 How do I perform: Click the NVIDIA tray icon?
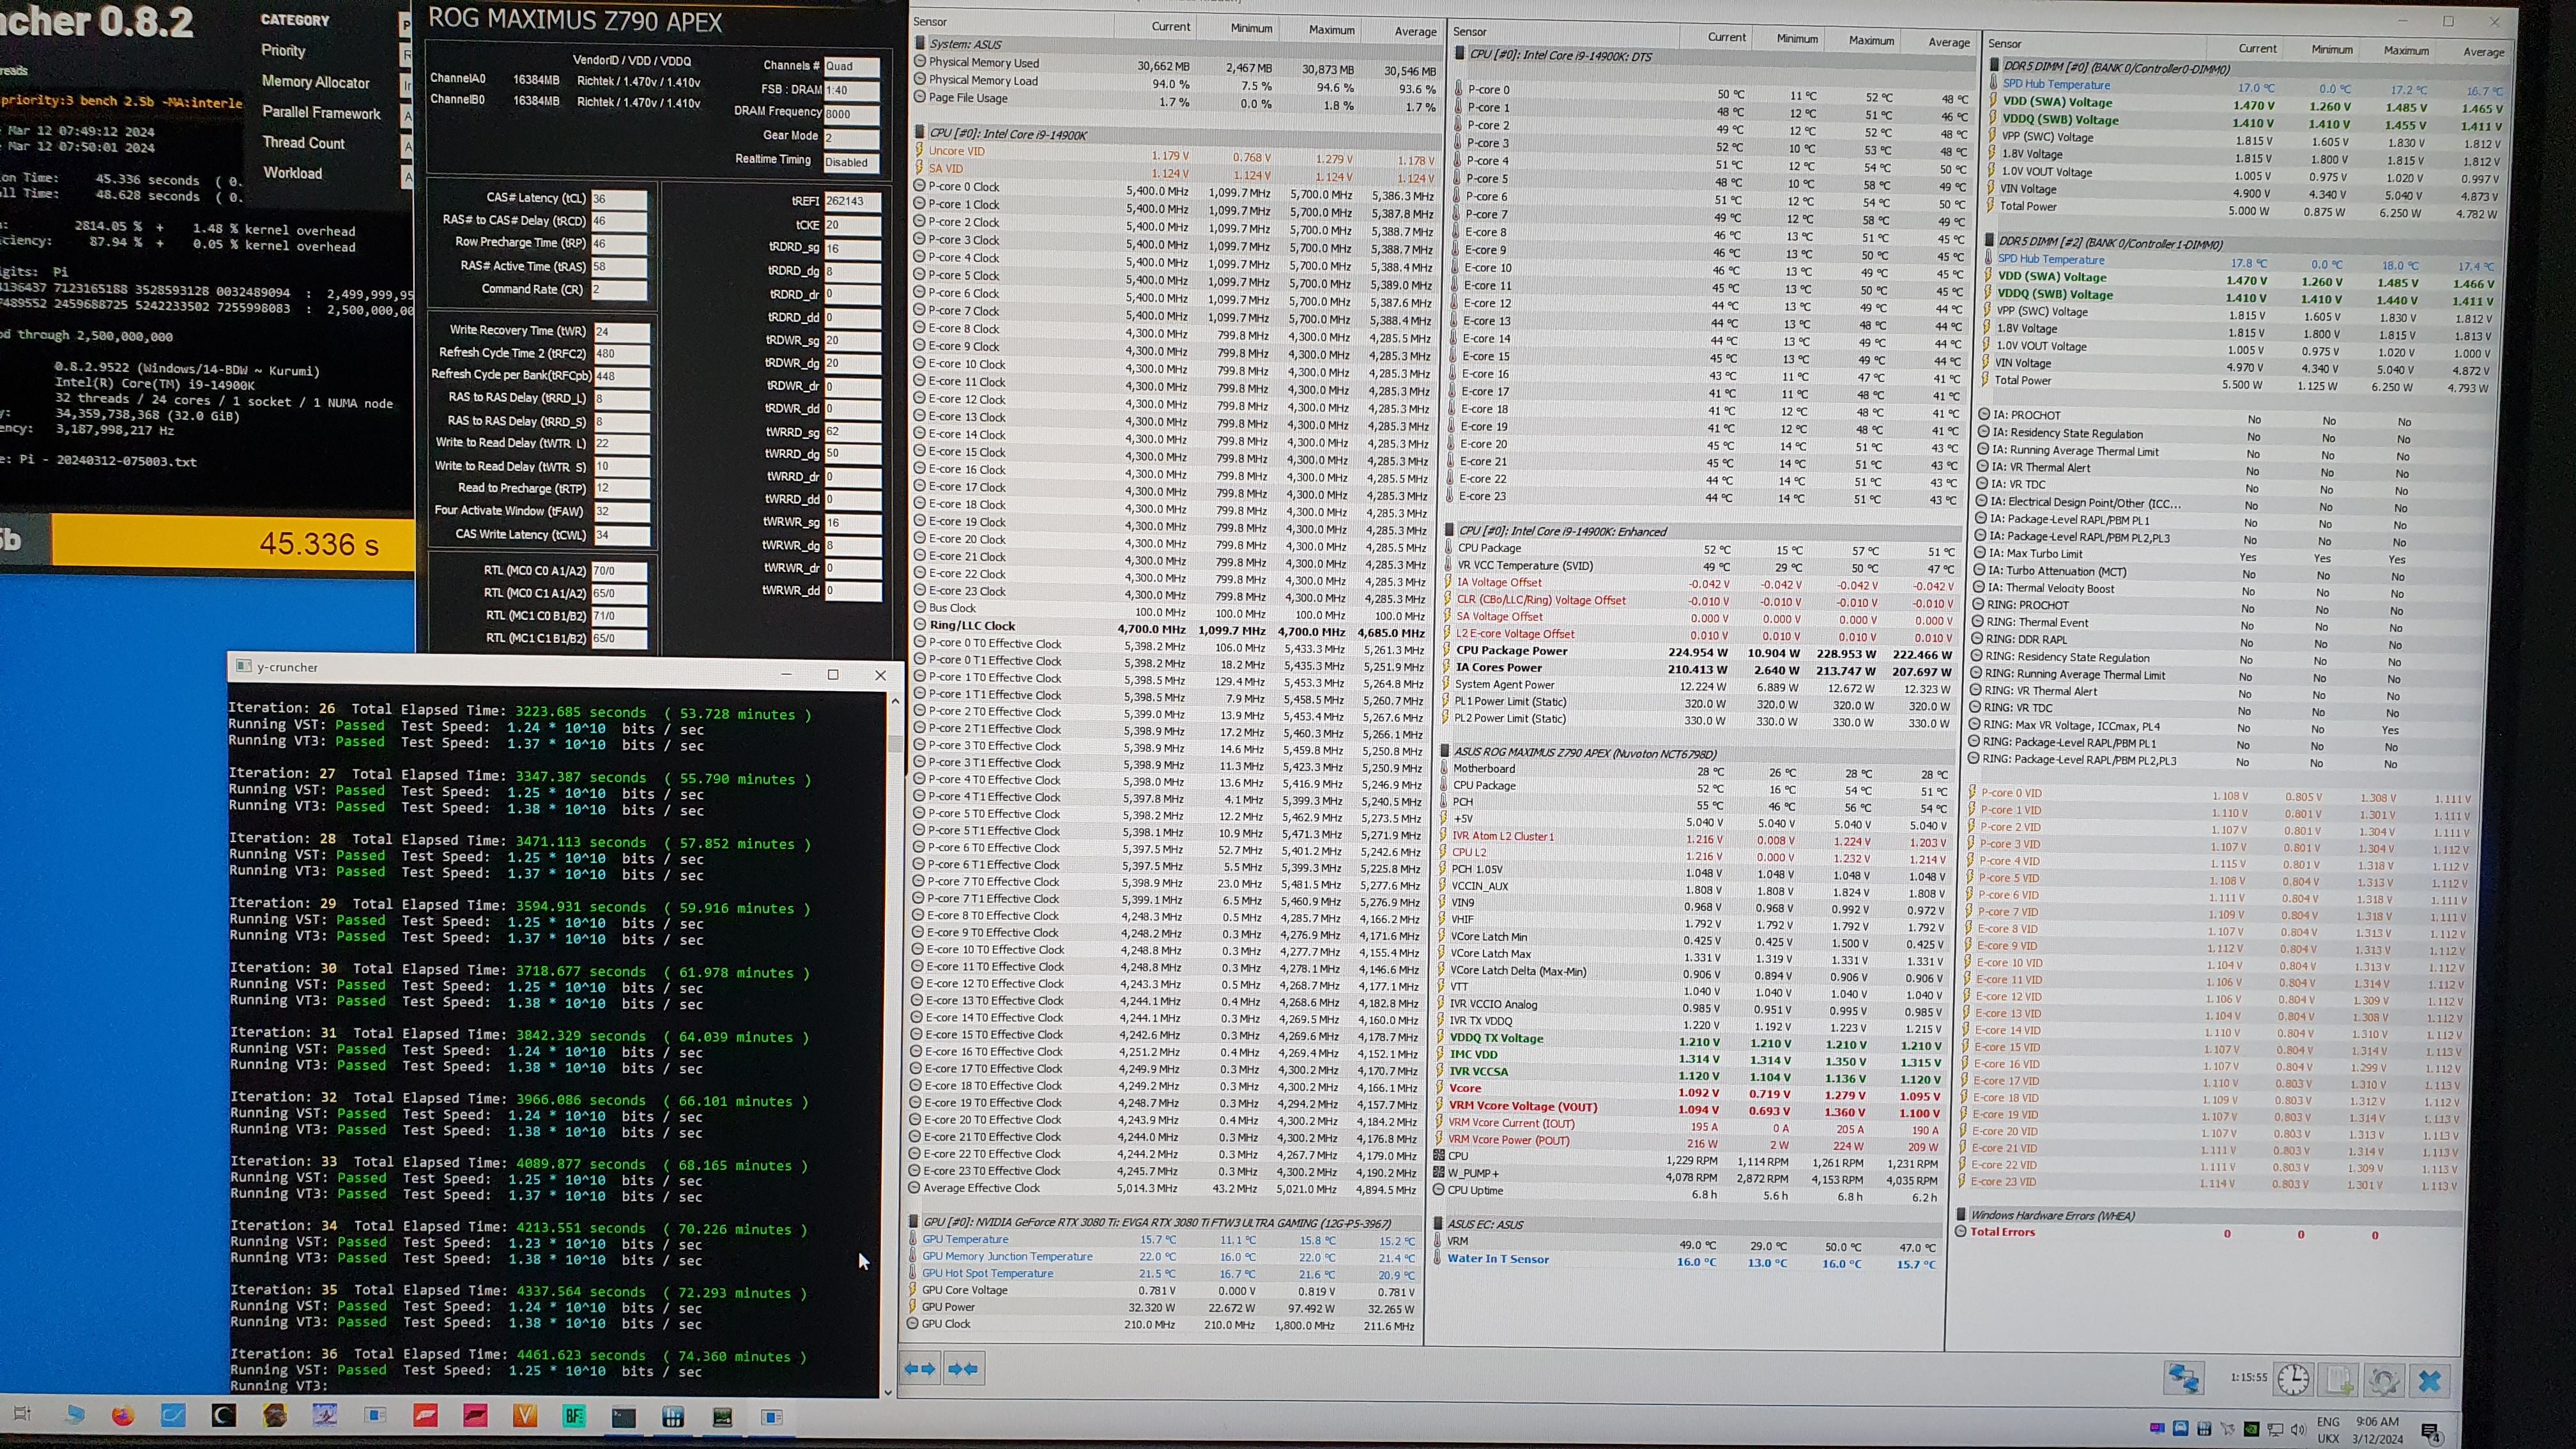click(x=2251, y=1429)
